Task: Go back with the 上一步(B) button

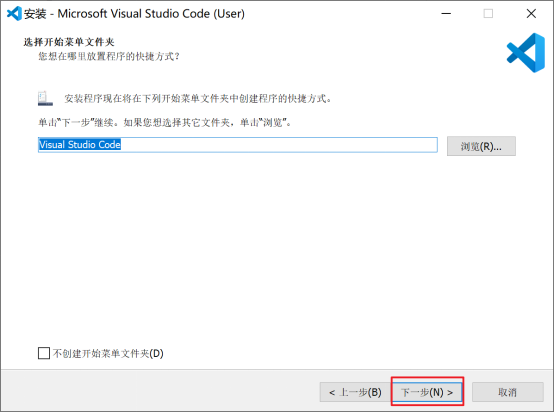Action: pos(355,392)
